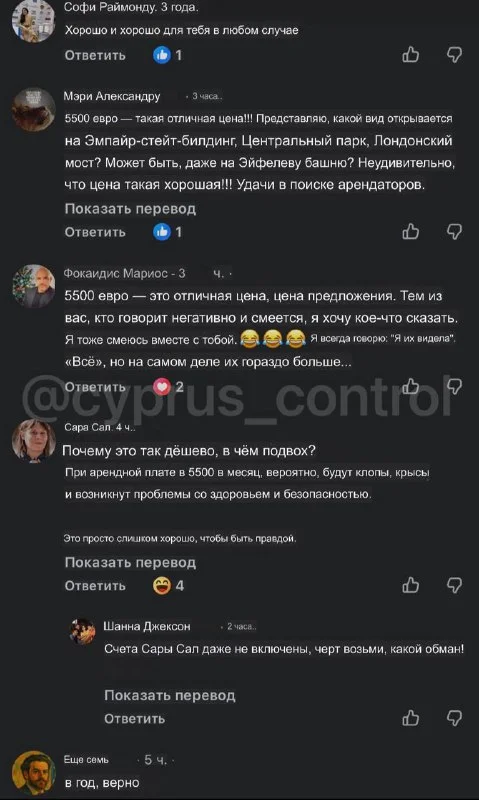This screenshot has height=800, width=479.
Task: Dislike Сара Сал's comment
Action: (x=454, y=586)
